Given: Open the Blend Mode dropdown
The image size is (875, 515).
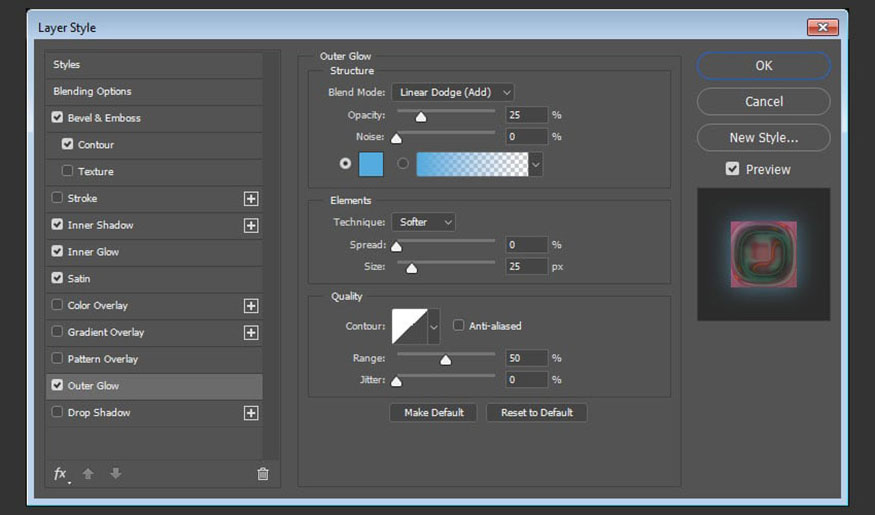Looking at the screenshot, I should [453, 92].
